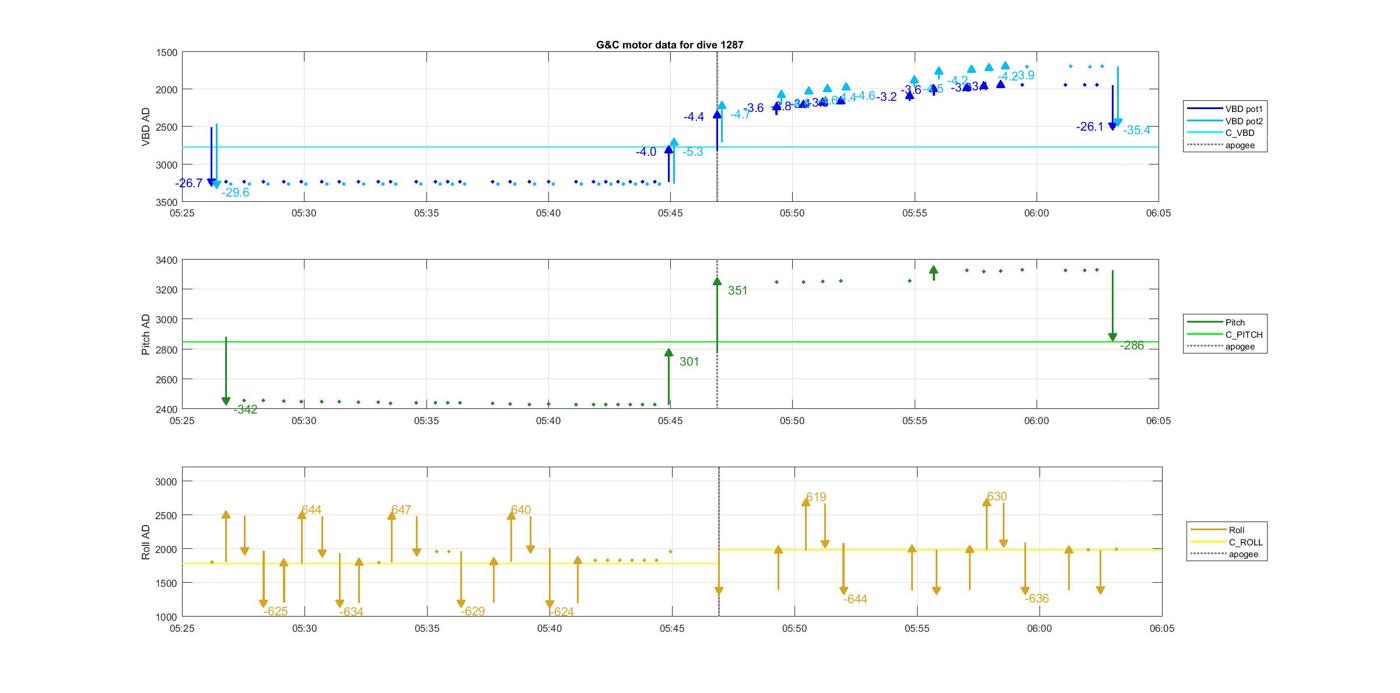This screenshot has width=1400, height=693.
Task: Click the 'Pitch AD' y-axis label
Action: pos(146,335)
